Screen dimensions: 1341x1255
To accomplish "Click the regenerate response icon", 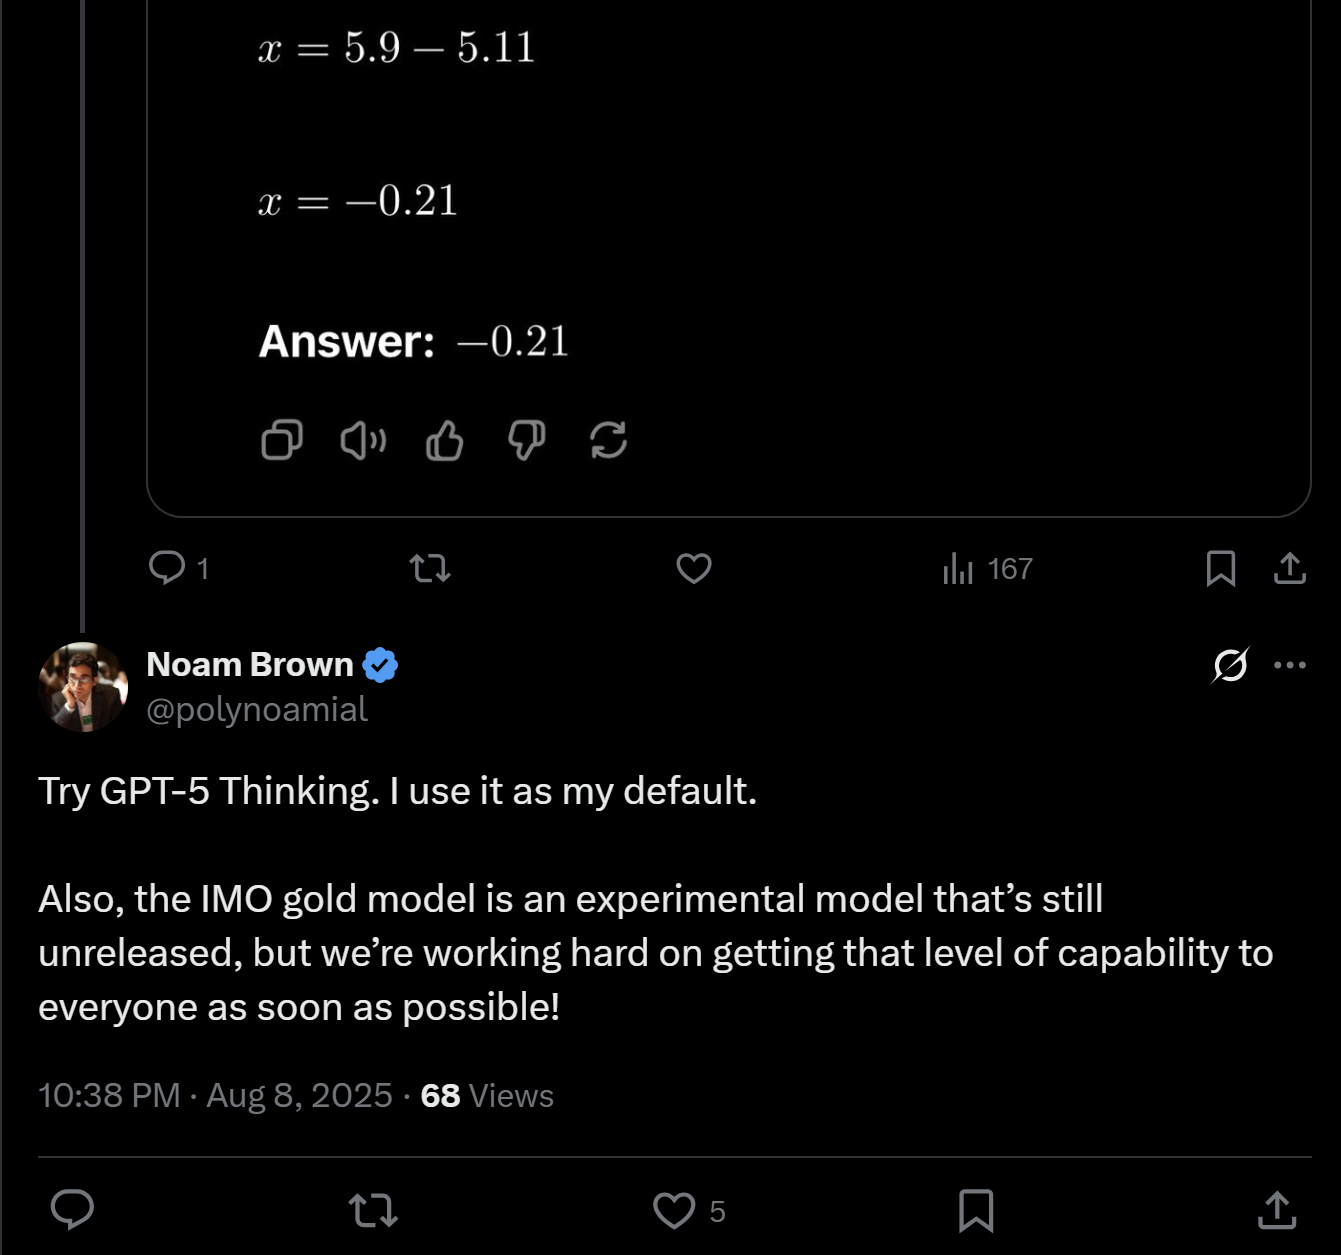I will 608,439.
